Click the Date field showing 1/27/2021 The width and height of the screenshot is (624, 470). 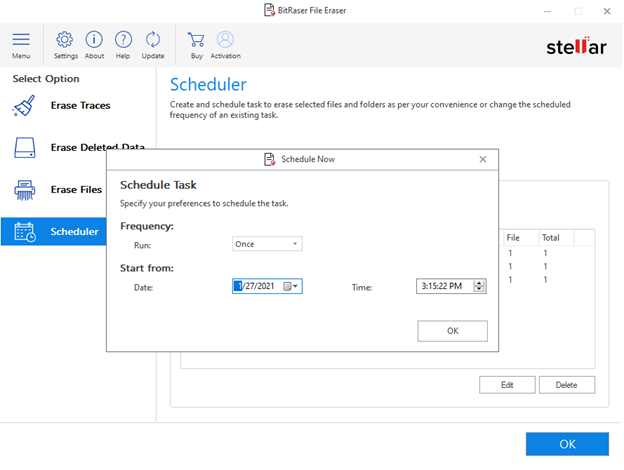(267, 286)
